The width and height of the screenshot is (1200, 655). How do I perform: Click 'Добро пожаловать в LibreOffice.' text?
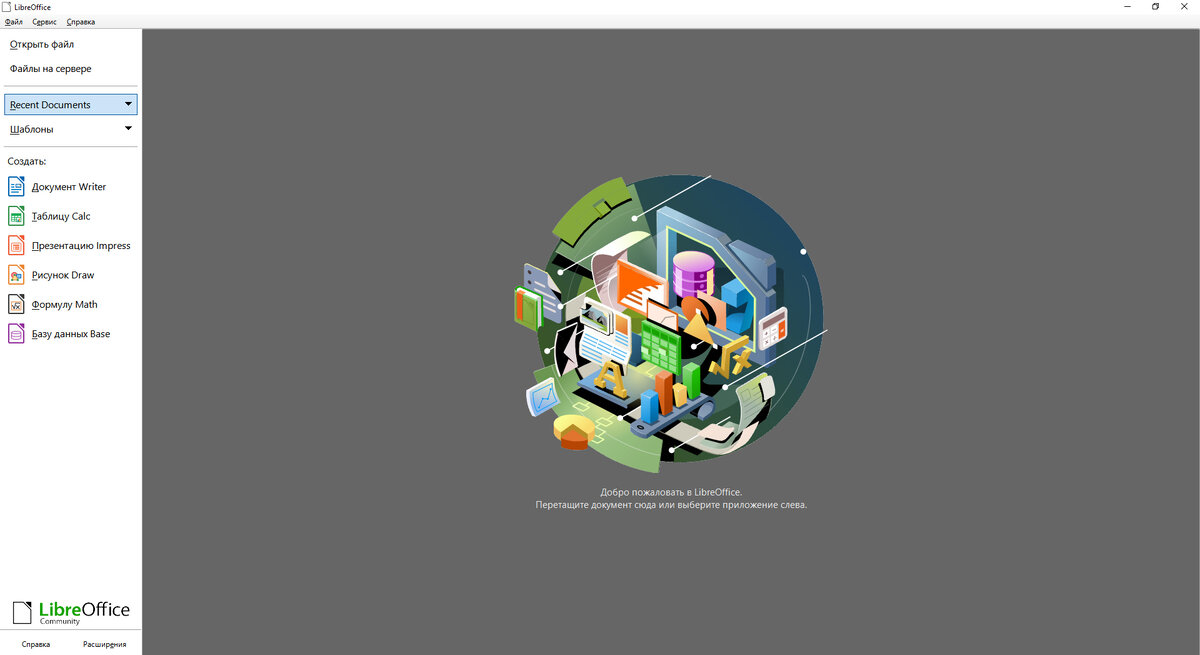pyautogui.click(x=671, y=492)
